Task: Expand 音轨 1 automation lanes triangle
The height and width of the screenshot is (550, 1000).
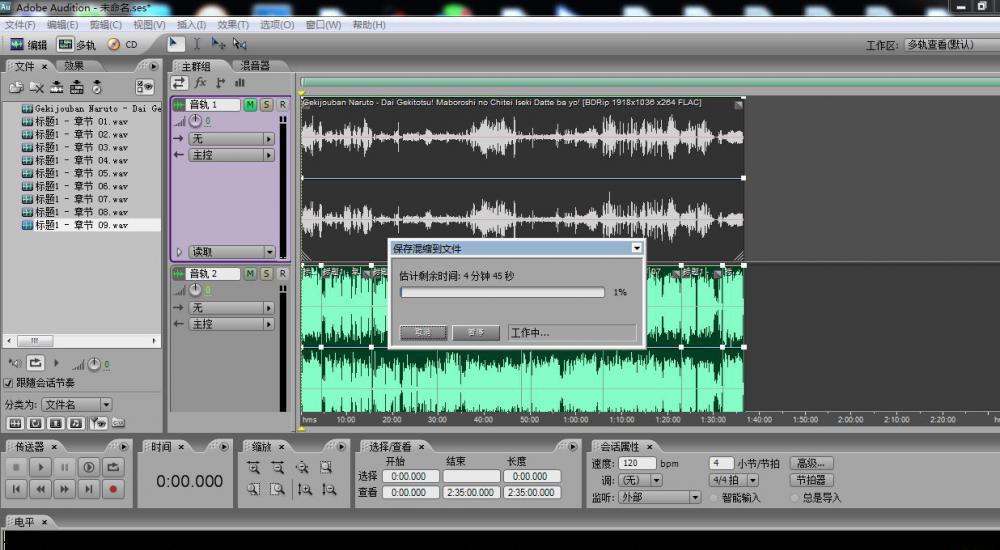Action: pyautogui.click(x=179, y=252)
